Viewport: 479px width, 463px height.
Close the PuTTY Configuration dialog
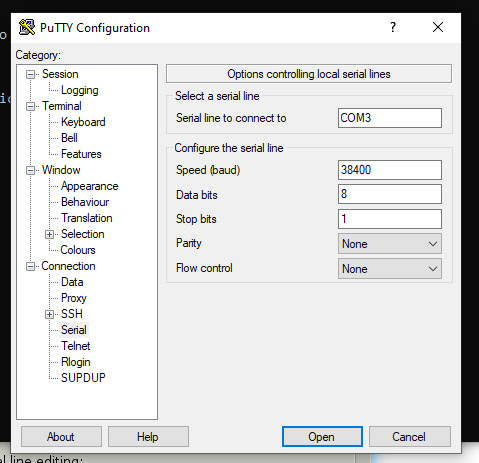[438, 27]
